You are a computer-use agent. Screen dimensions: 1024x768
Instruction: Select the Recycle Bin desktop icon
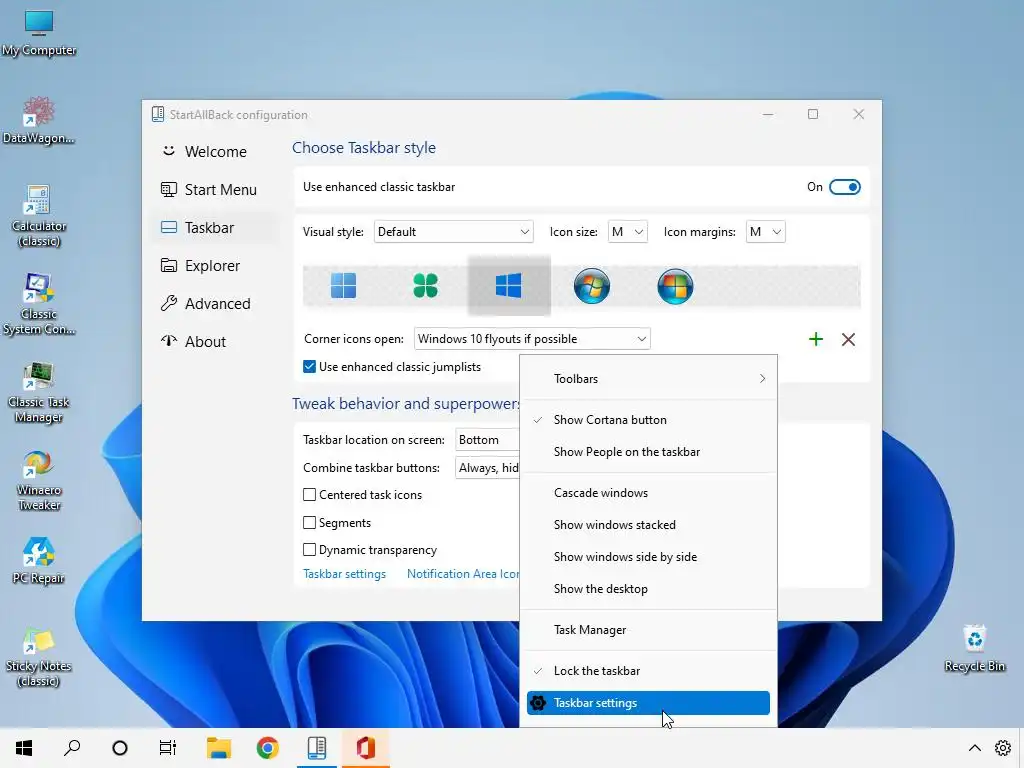coord(974,648)
